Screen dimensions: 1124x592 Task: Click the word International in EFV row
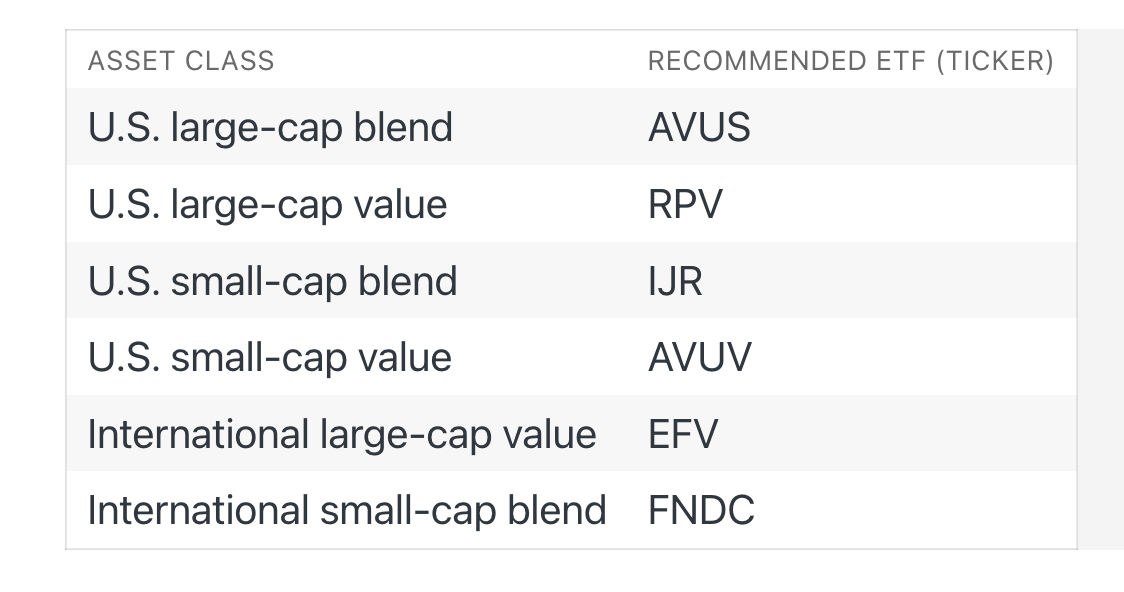click(x=199, y=434)
